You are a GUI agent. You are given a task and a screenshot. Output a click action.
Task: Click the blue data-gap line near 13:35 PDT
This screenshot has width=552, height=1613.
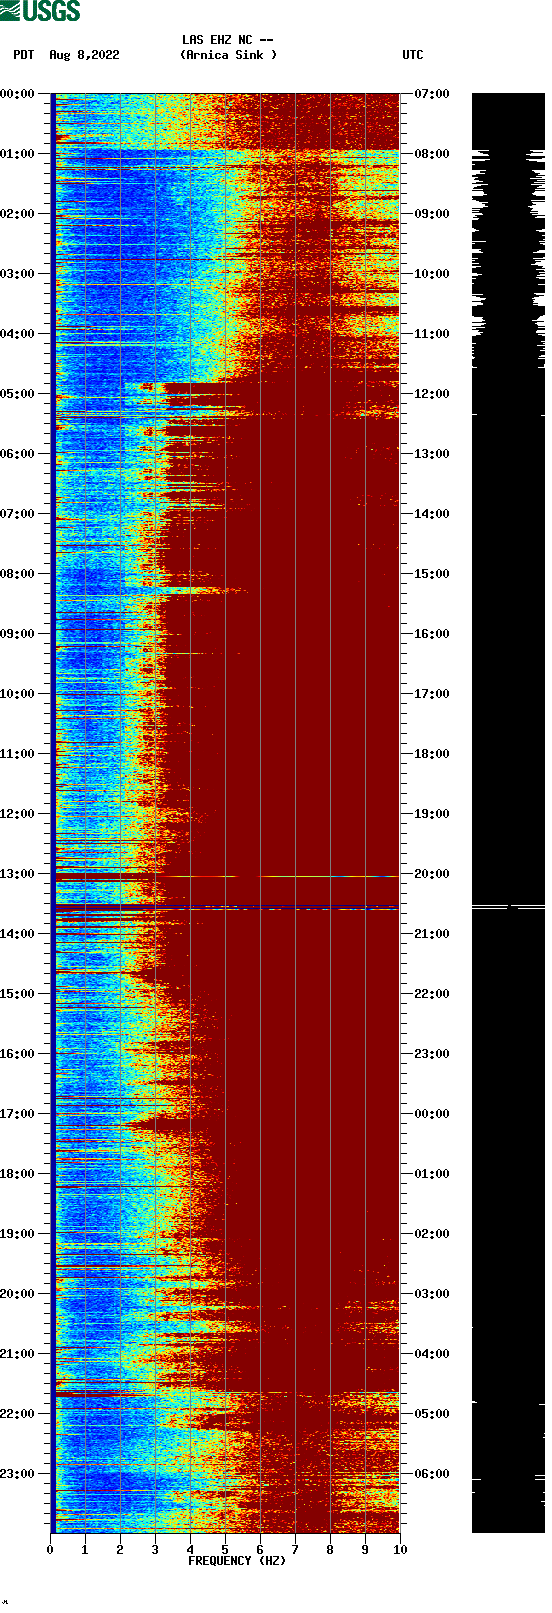click(x=227, y=908)
